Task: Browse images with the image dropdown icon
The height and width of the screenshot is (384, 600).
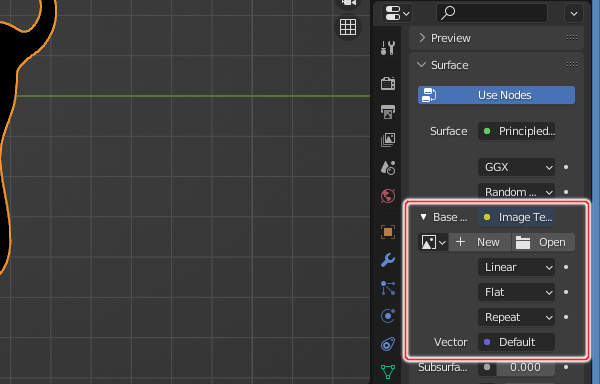Action: click(433, 242)
